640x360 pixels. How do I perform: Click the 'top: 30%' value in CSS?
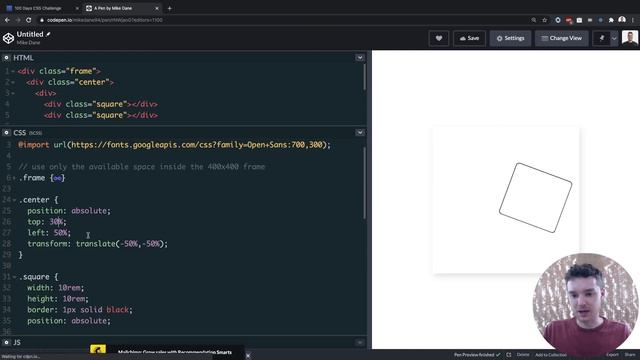(x=56, y=222)
